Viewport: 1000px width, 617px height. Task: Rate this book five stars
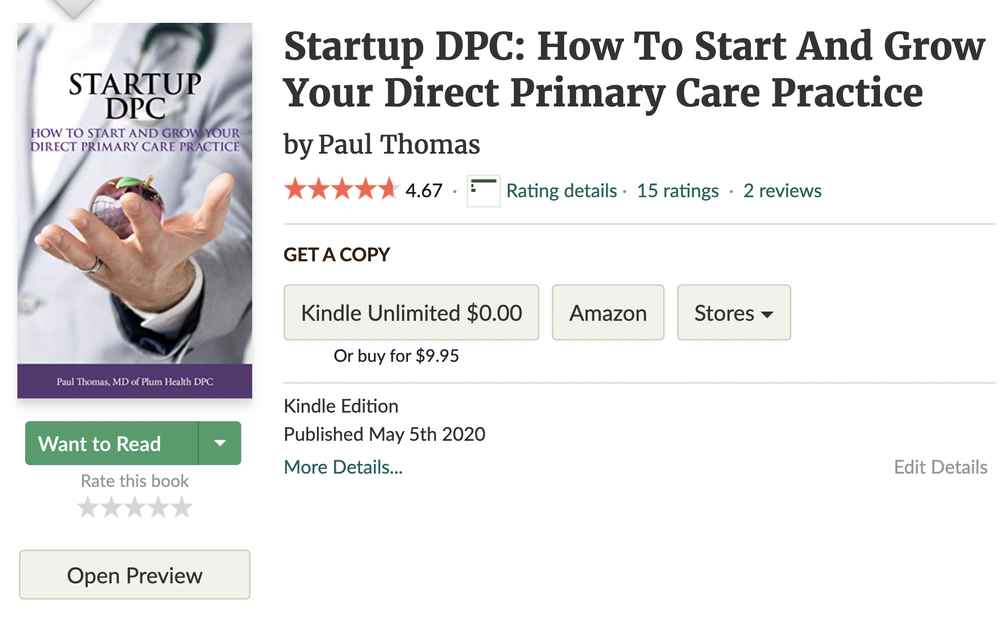181,508
